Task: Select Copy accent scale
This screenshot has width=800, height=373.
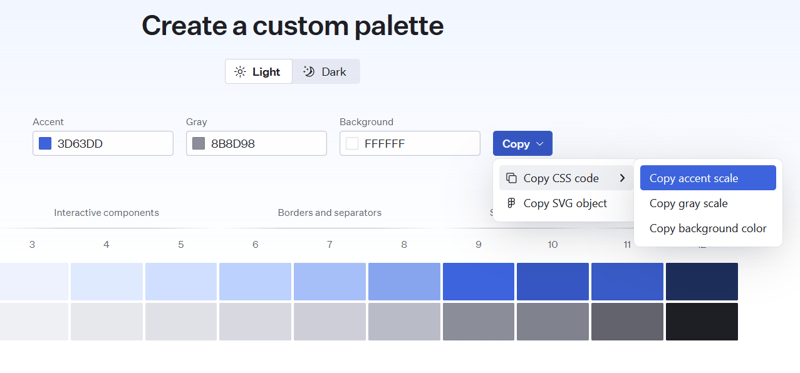Action: (x=708, y=178)
